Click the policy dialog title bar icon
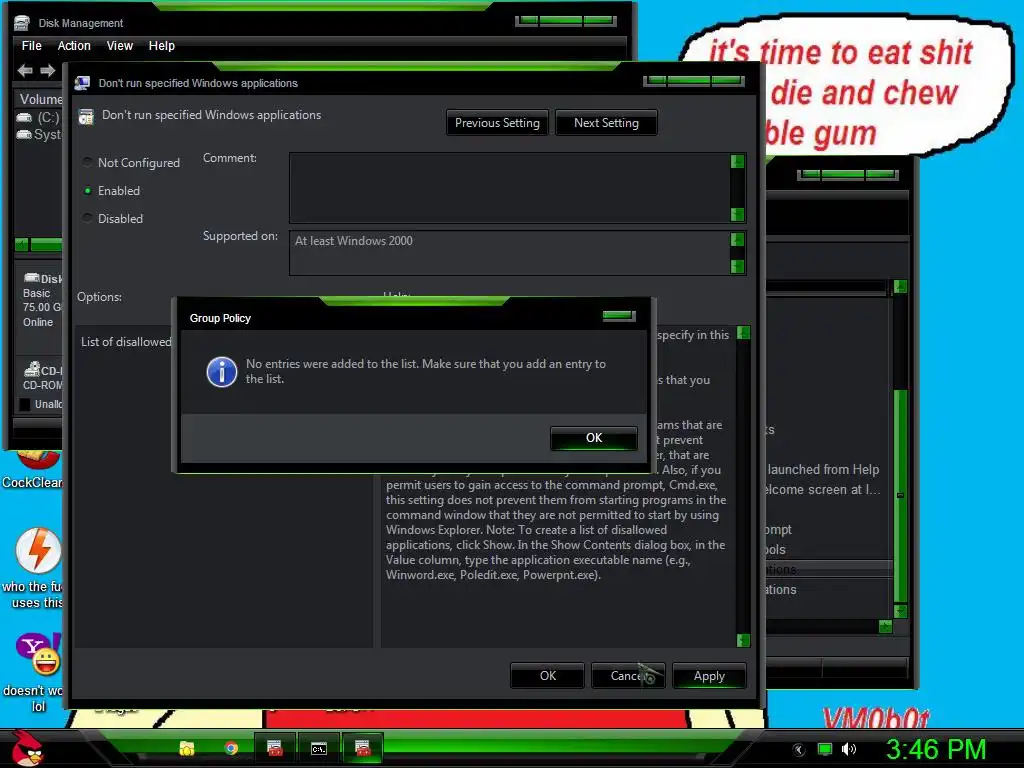Screen dimensions: 1024x768 click(82, 83)
